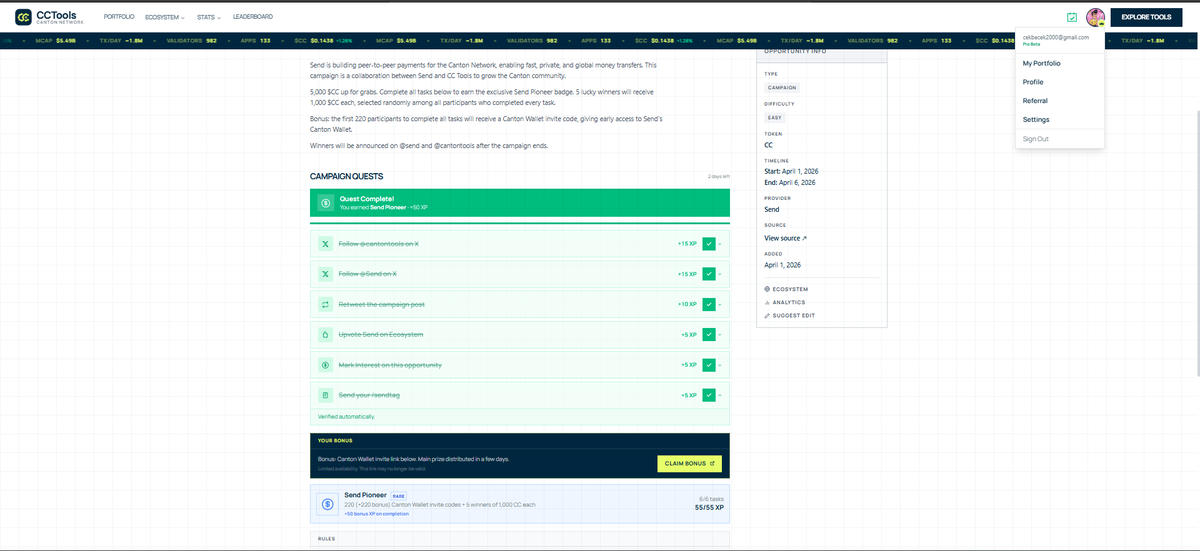Toggle the Upvote Send on Ecosystem checkbox
The image size is (1200, 551).
tap(709, 334)
